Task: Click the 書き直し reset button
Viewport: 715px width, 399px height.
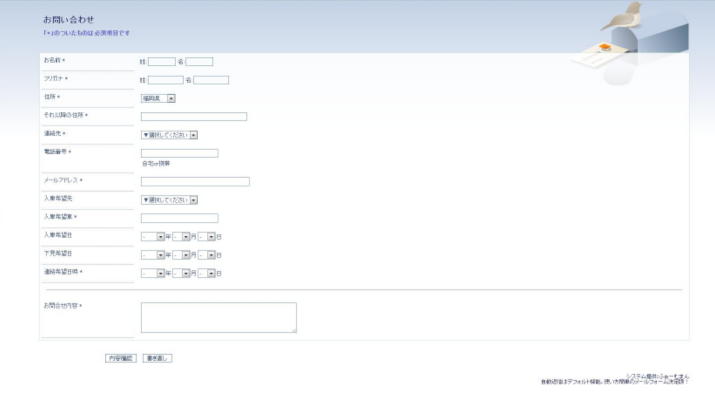Action: click(x=157, y=358)
